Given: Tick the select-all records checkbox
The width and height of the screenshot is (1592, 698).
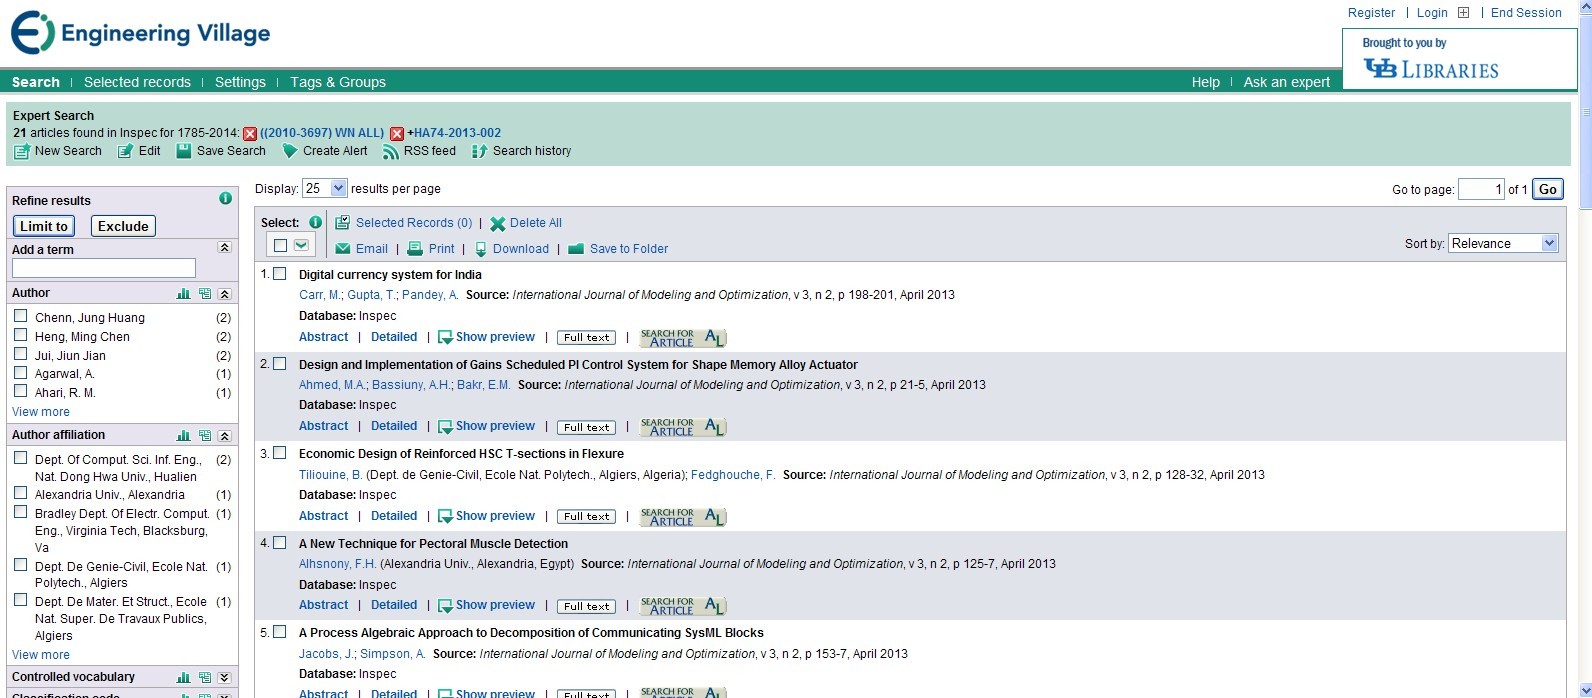Looking at the screenshot, I should pos(281,245).
